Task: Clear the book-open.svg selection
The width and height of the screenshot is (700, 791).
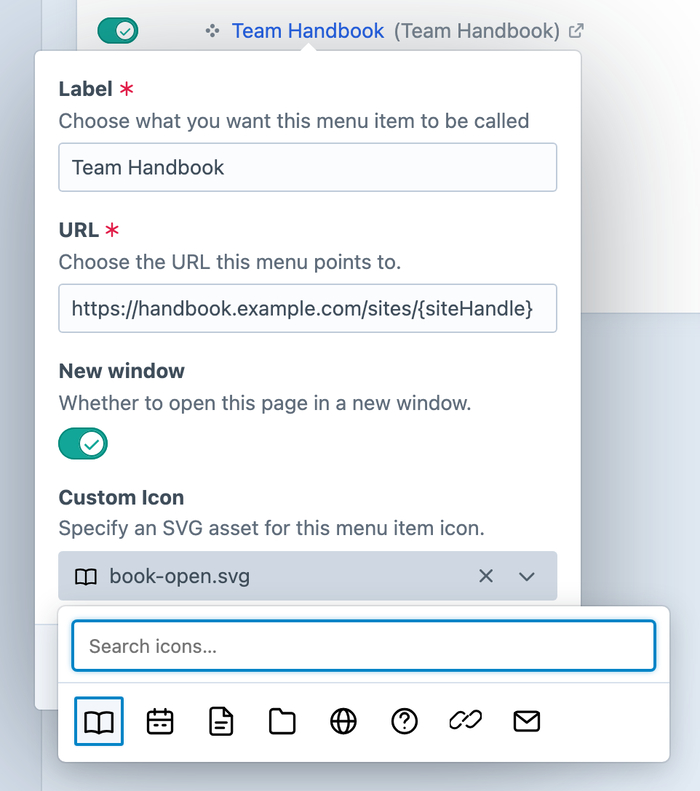Action: tap(486, 576)
